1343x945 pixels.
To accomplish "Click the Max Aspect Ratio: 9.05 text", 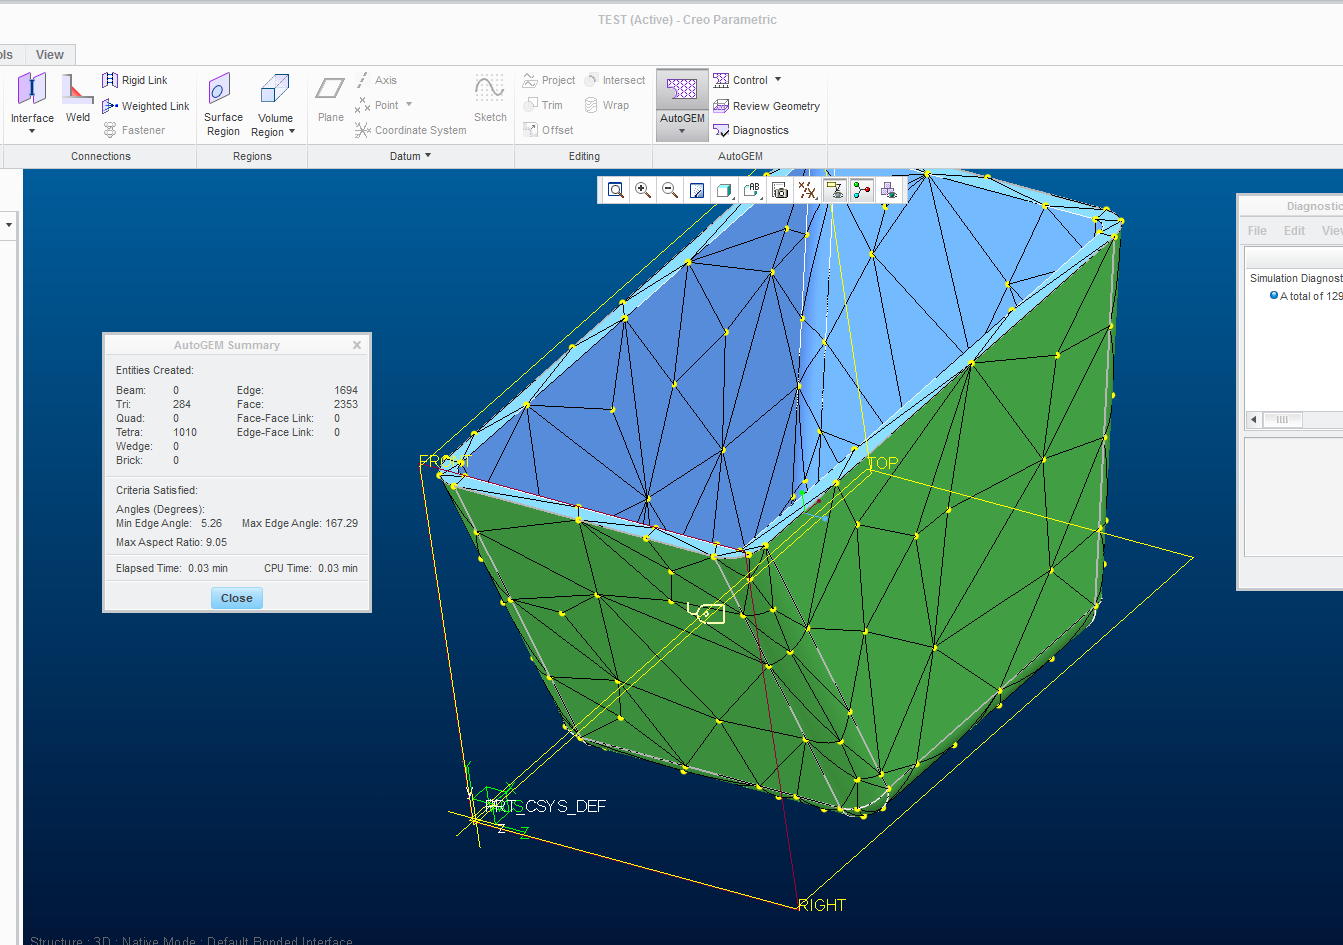I will [x=171, y=542].
